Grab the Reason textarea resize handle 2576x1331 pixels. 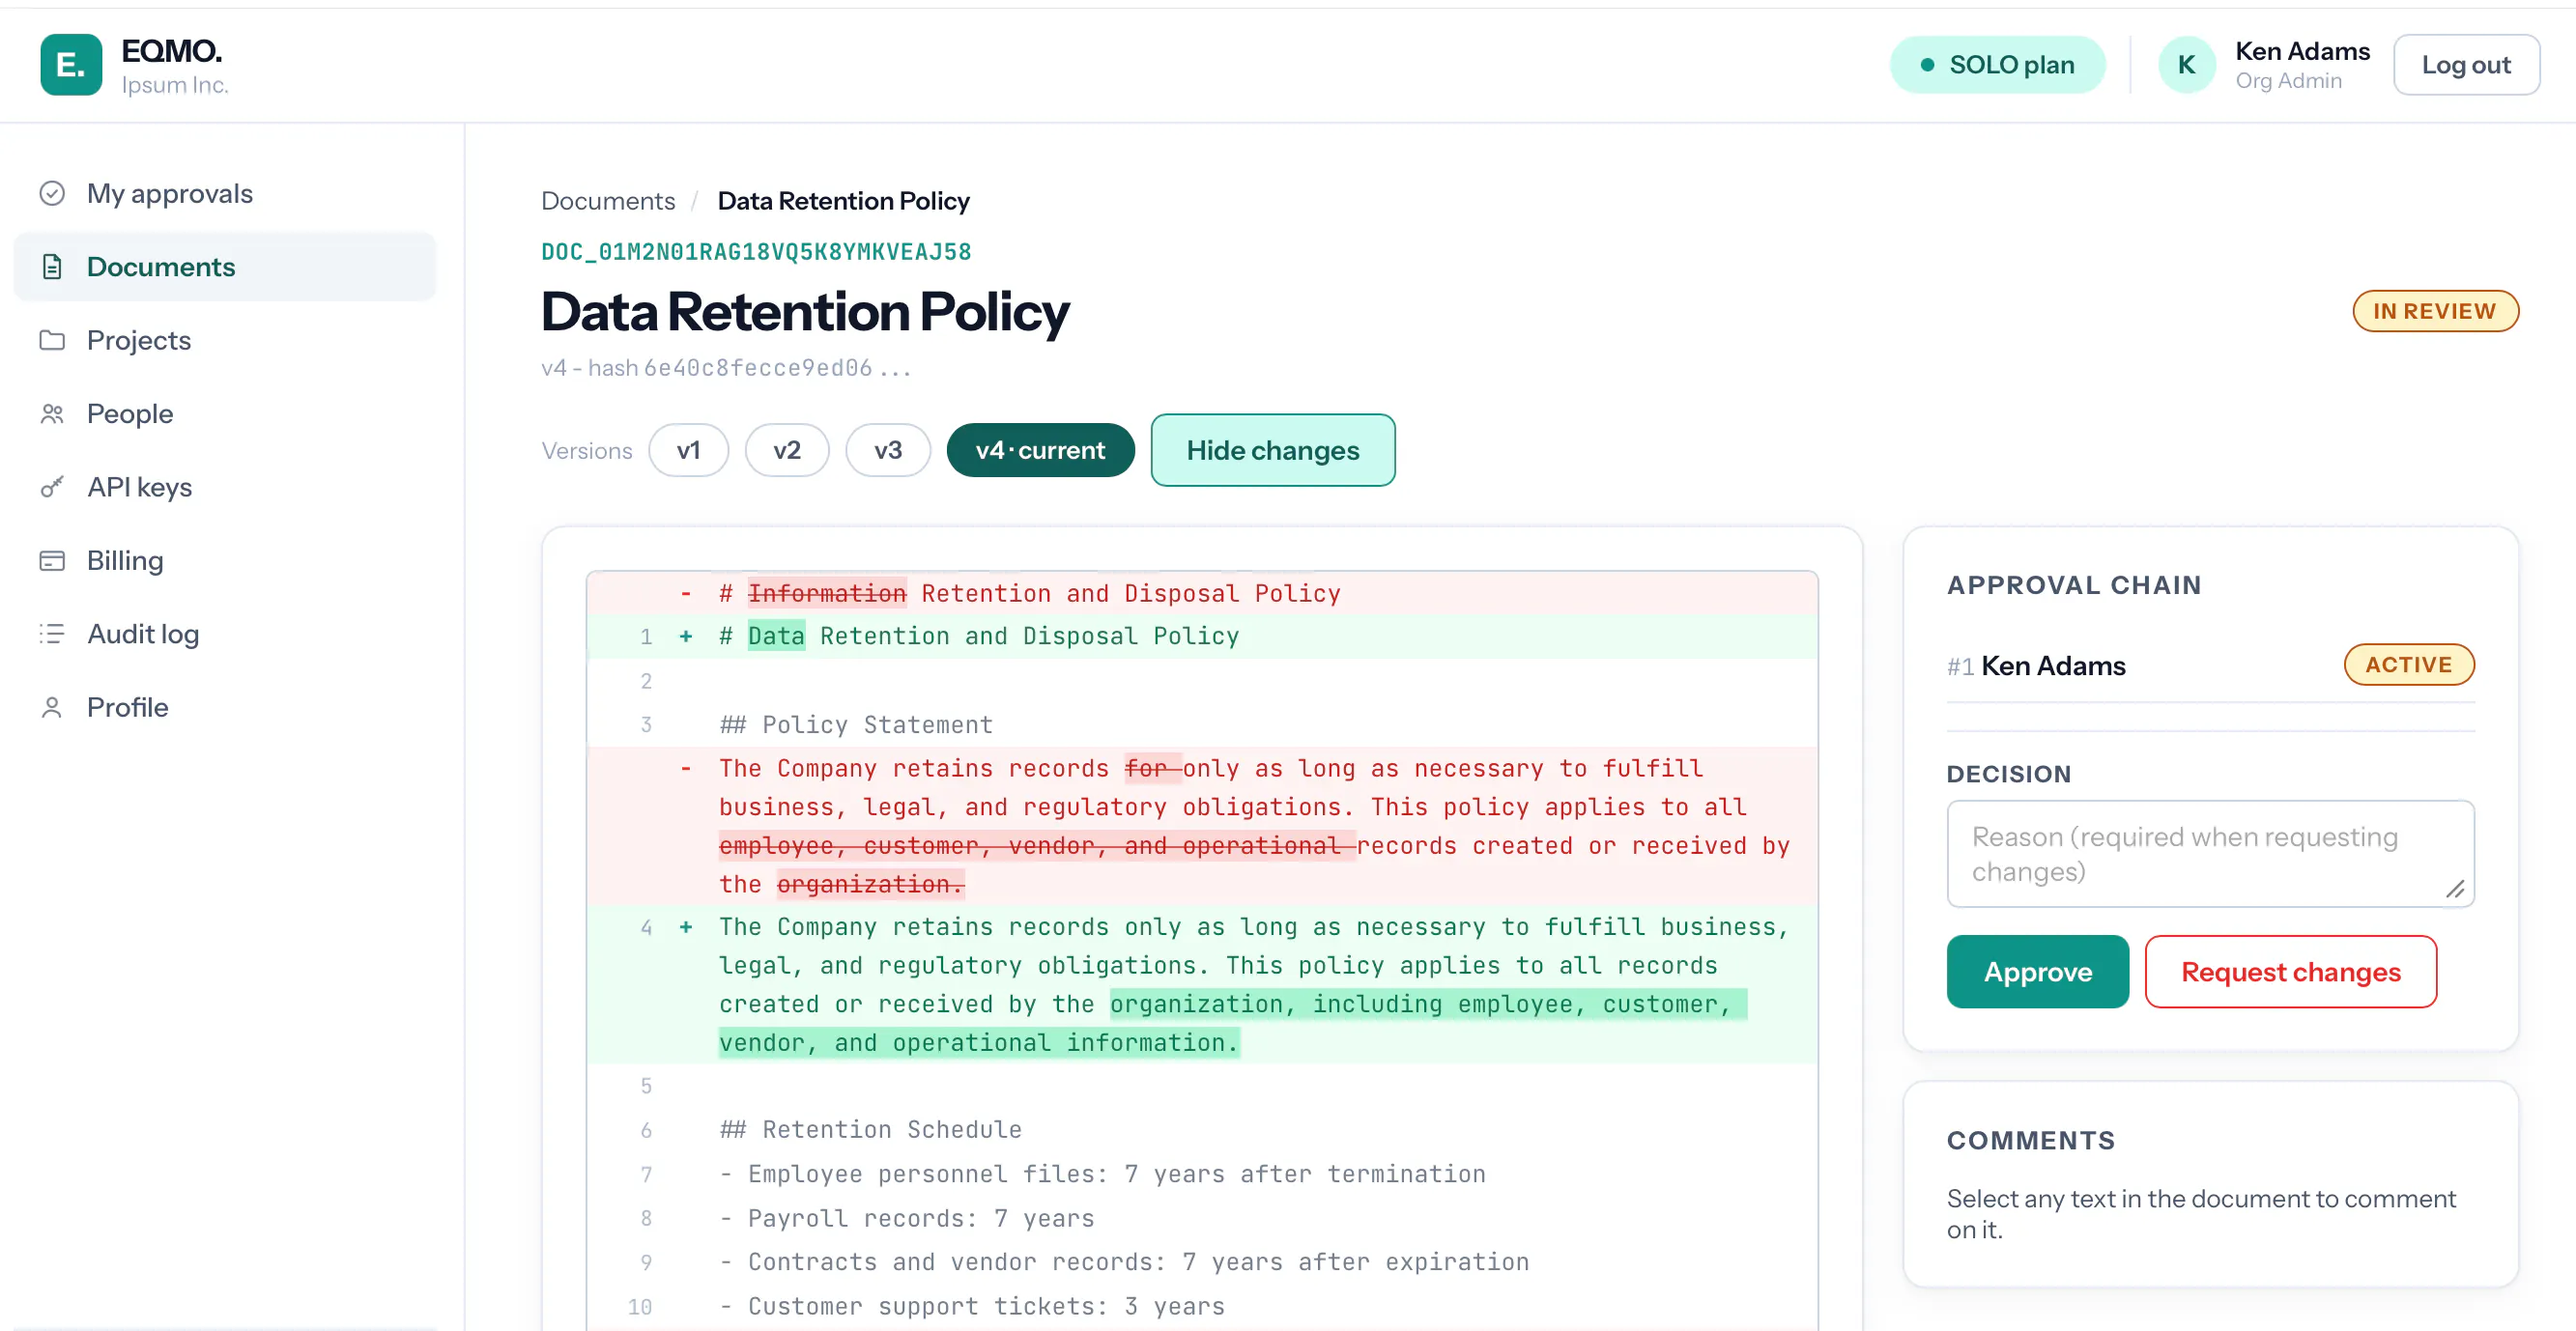pos(2455,889)
